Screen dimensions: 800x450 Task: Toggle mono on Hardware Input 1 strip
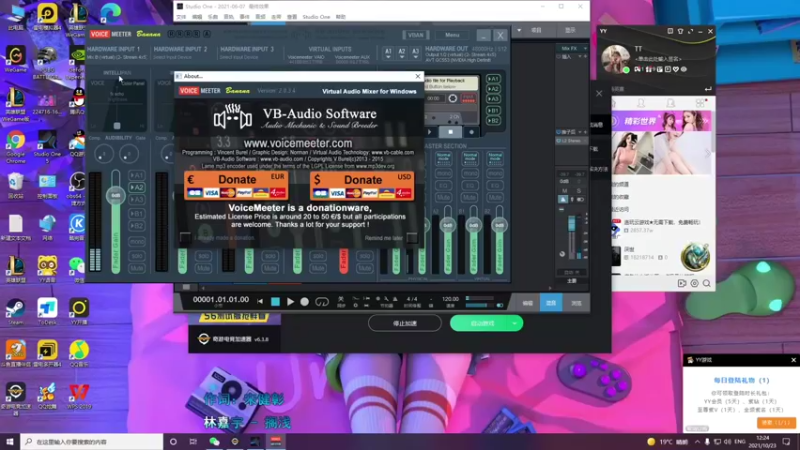[x=137, y=241]
